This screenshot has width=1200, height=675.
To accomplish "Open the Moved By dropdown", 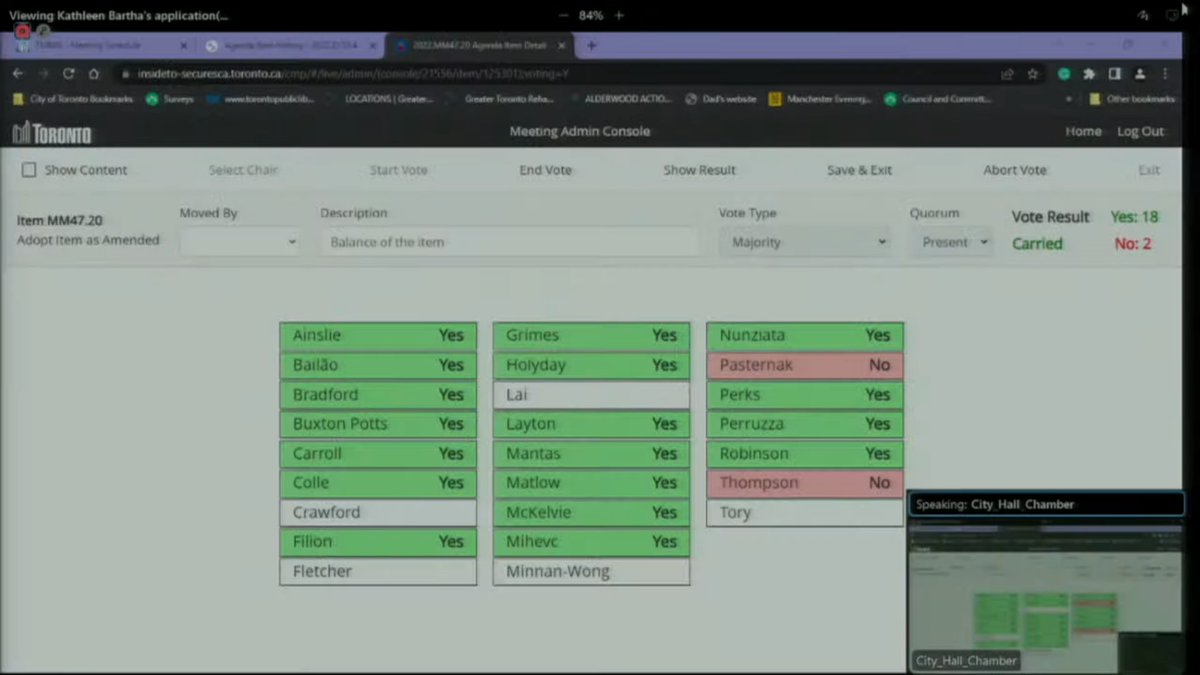I will [240, 242].
